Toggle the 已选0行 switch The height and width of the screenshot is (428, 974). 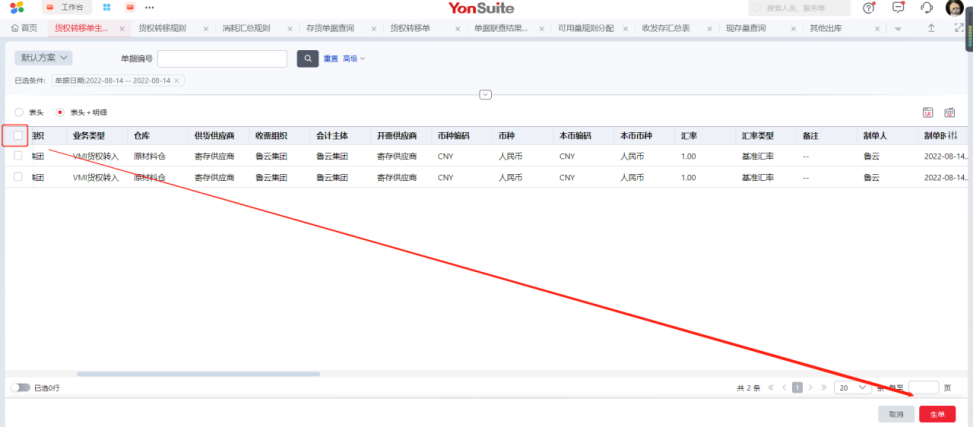pyautogui.click(x=19, y=387)
